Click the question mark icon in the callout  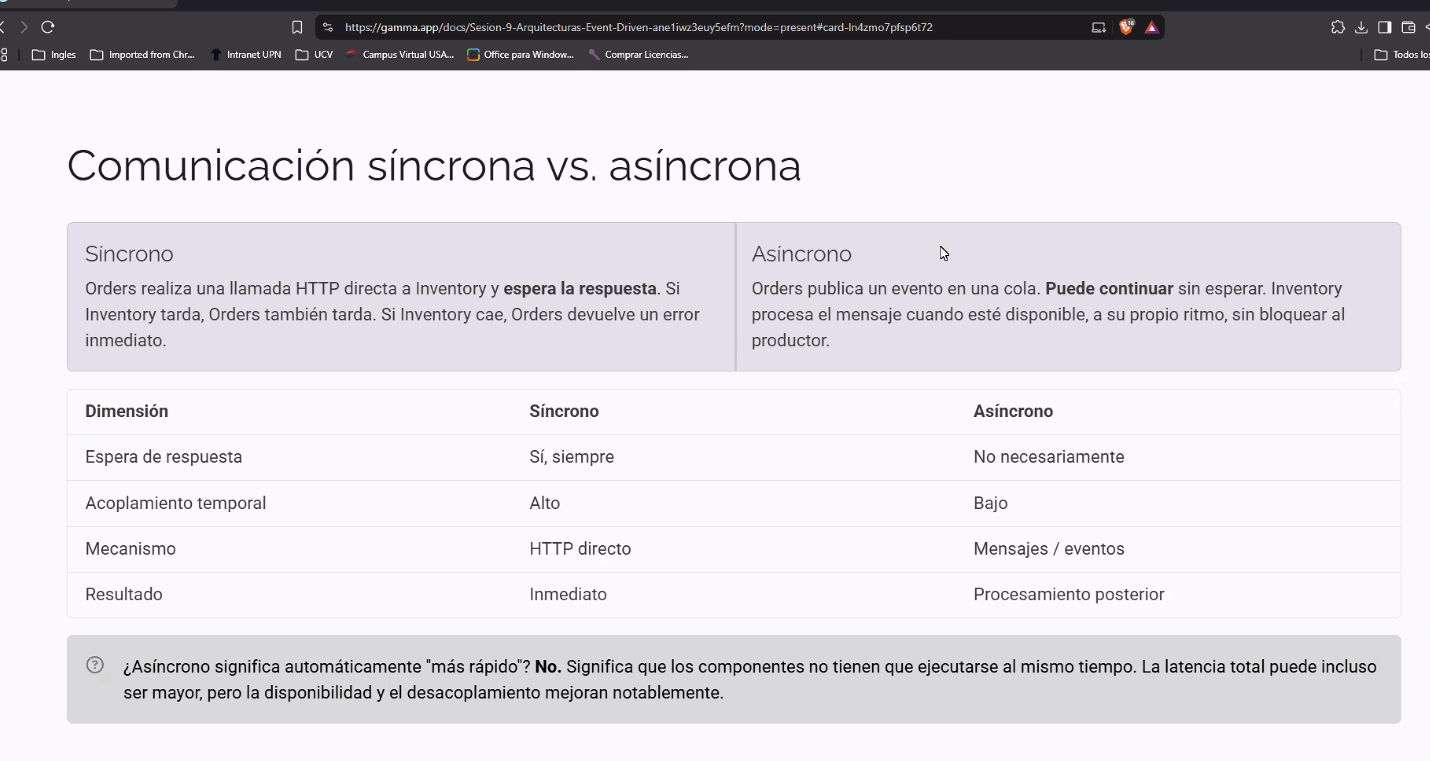coord(95,665)
